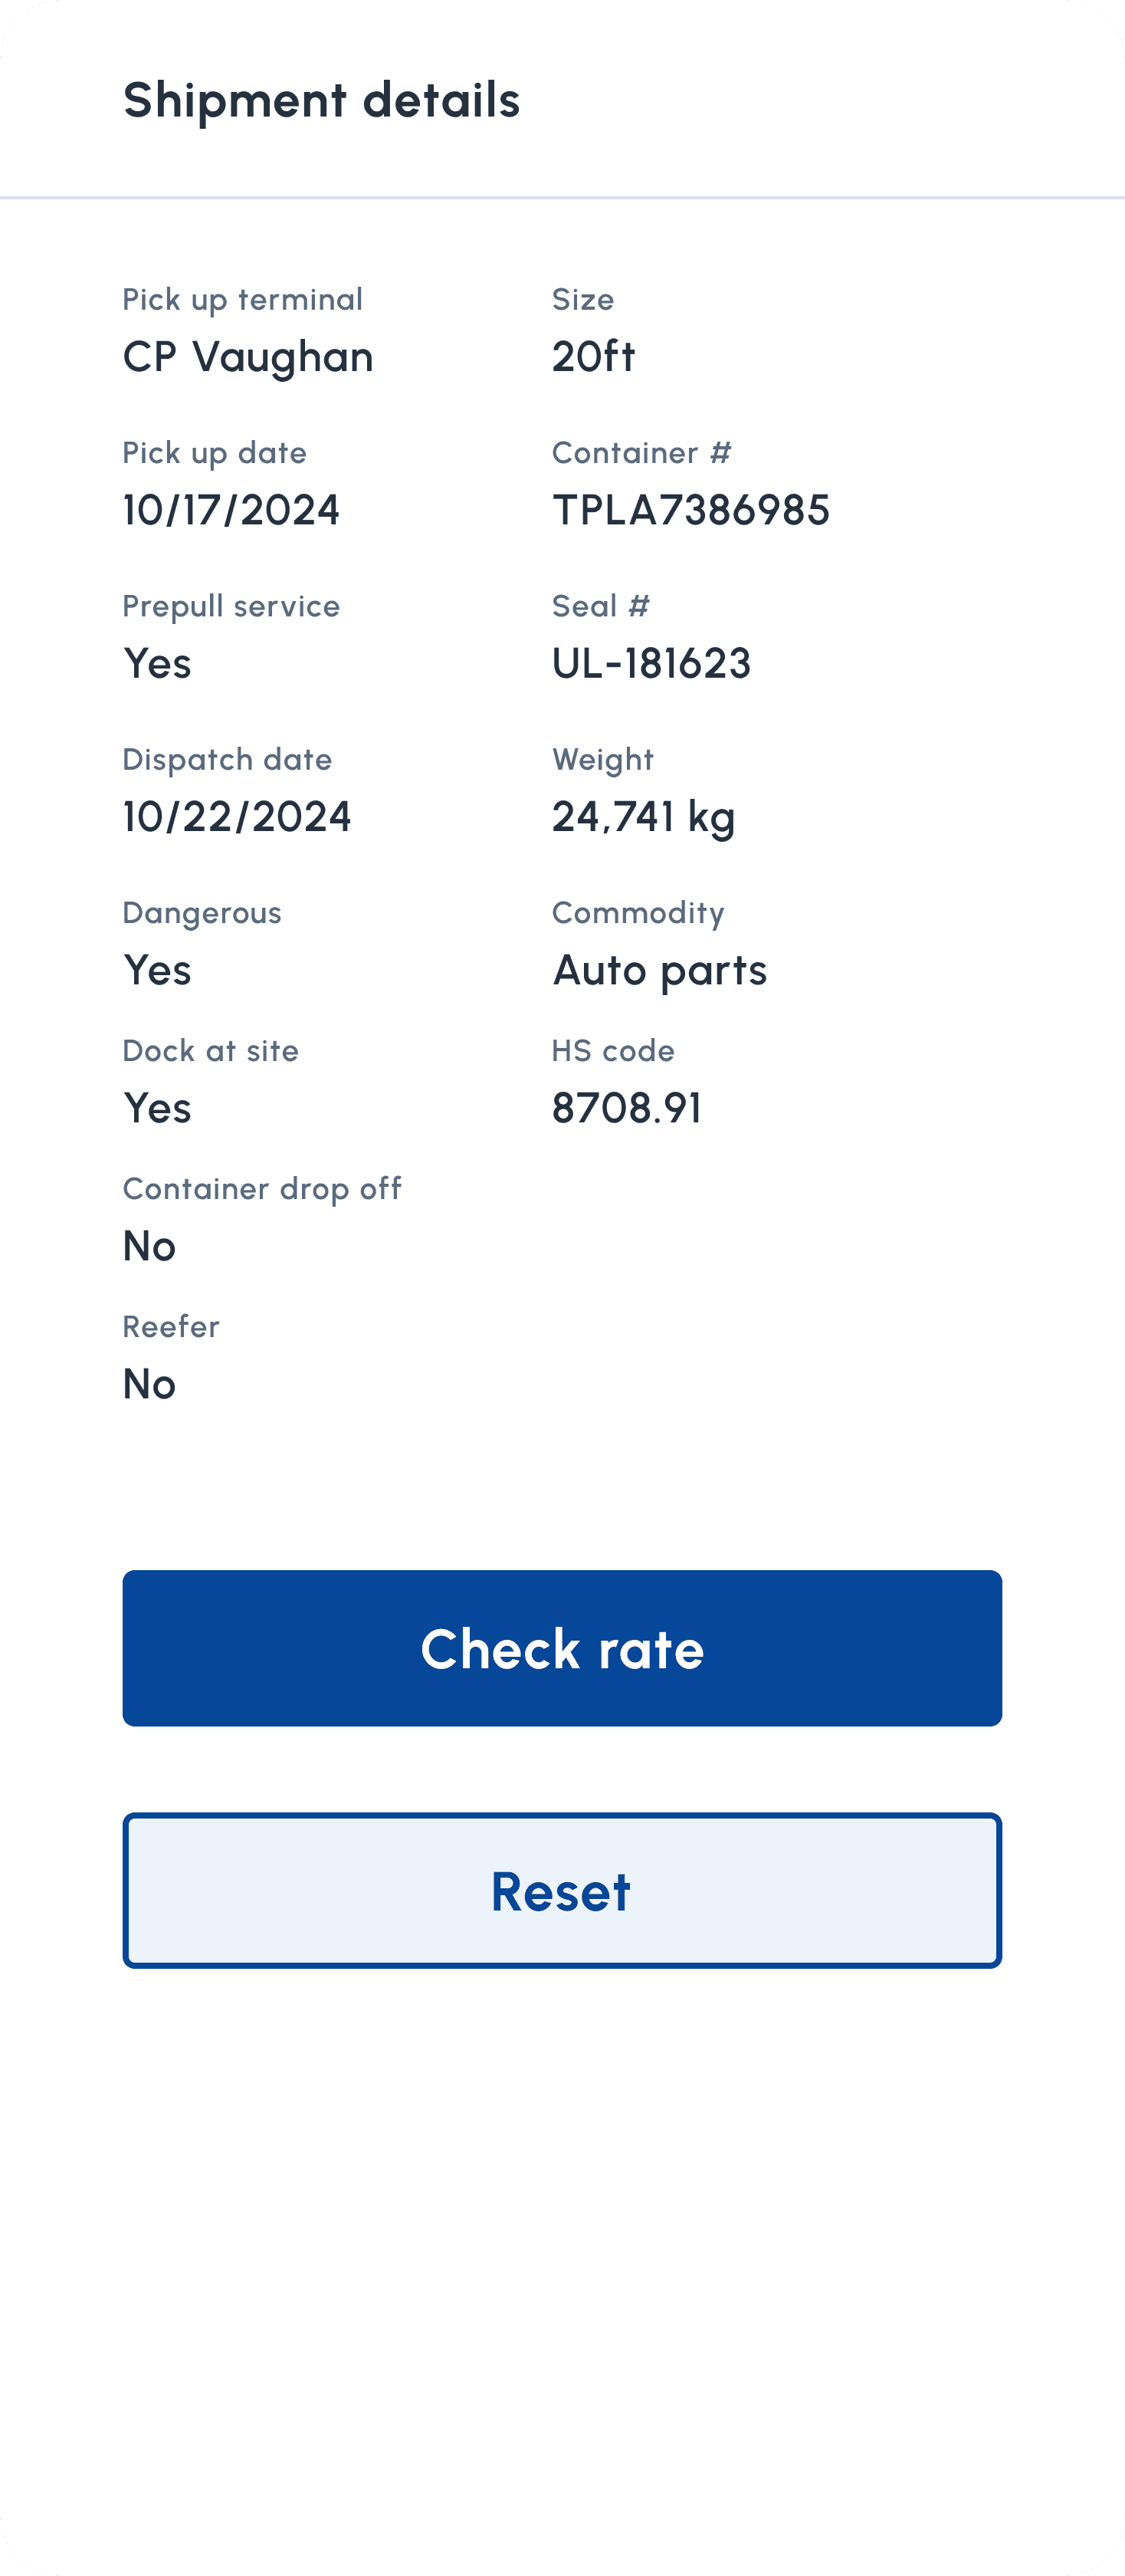Screen dimensions: 1125x2576
Task: Click the Pick up terminal label
Action: coord(242,300)
